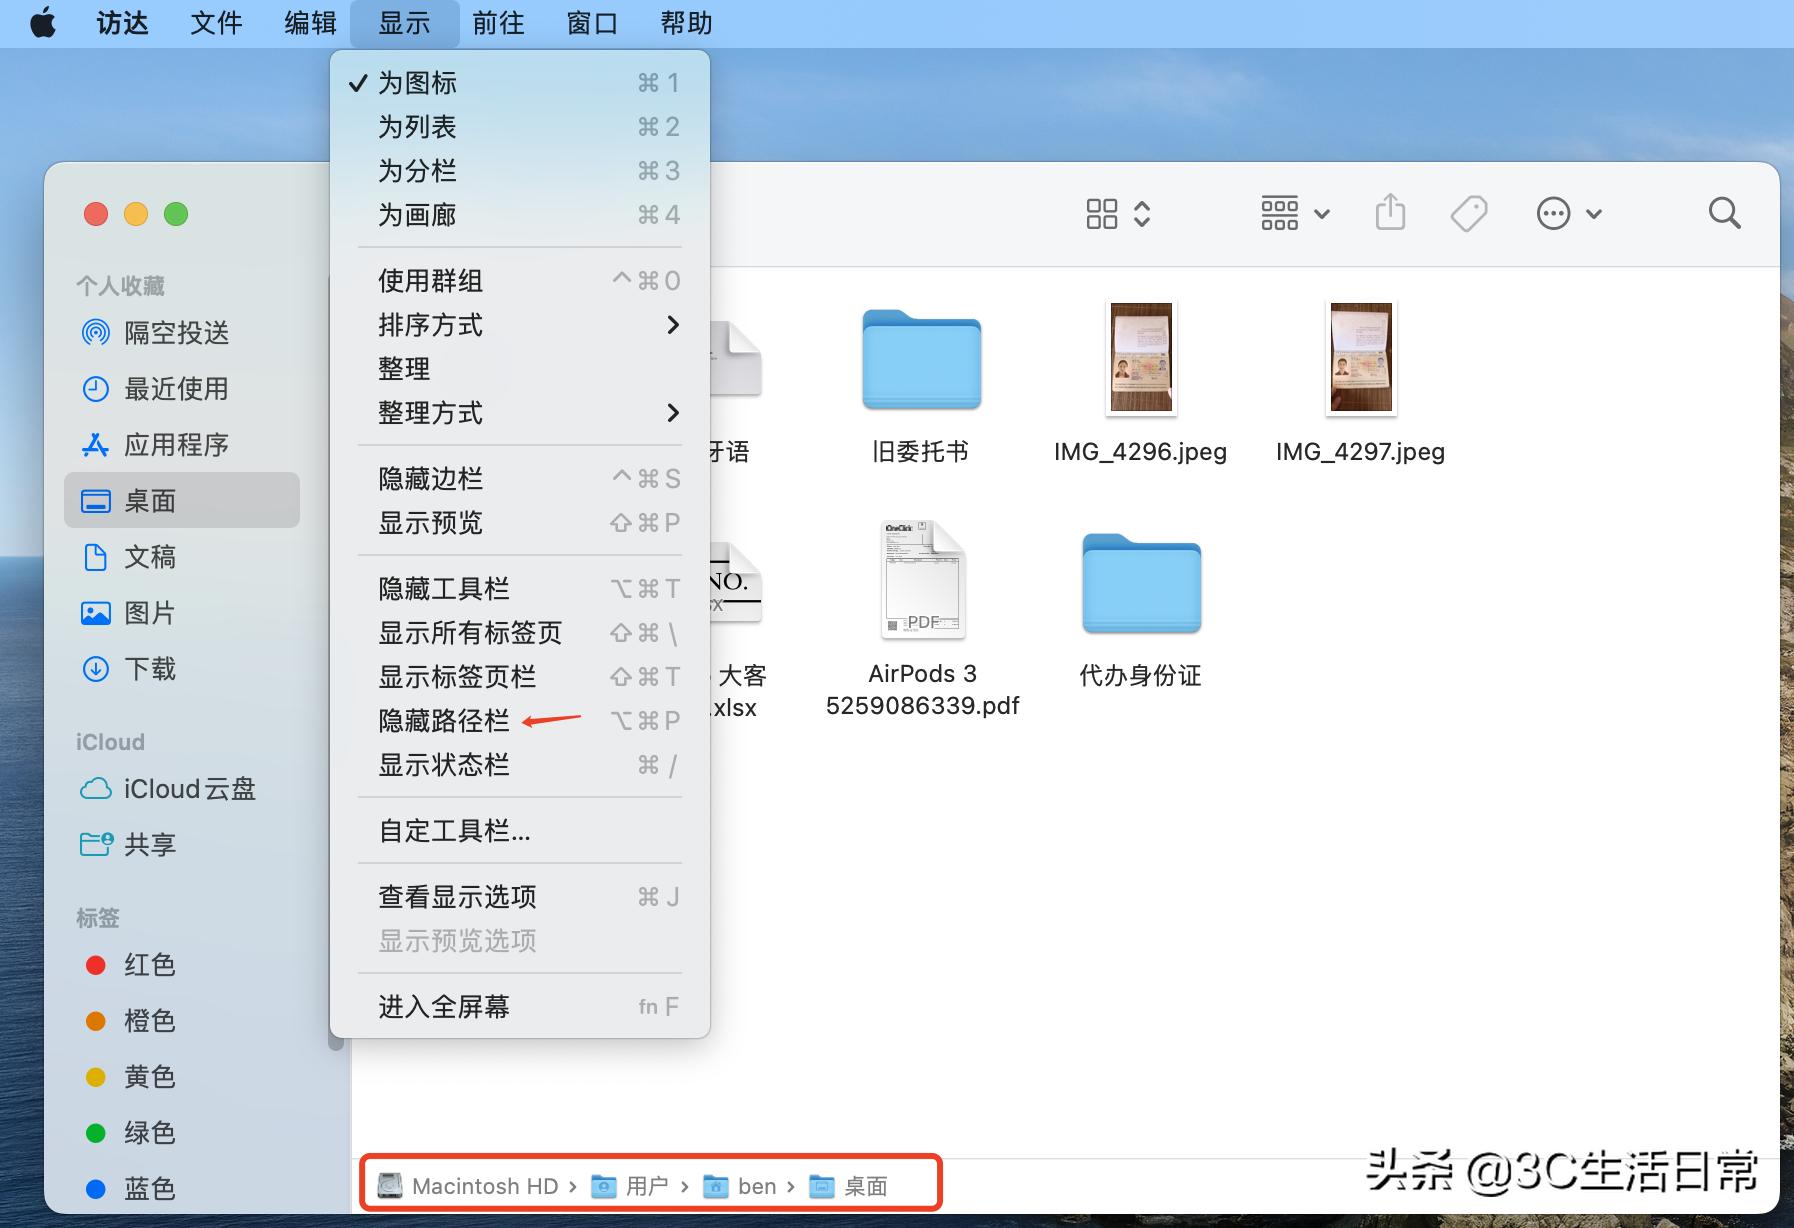
Task: Click the icon view control in toolbar
Action: pos(1101,213)
